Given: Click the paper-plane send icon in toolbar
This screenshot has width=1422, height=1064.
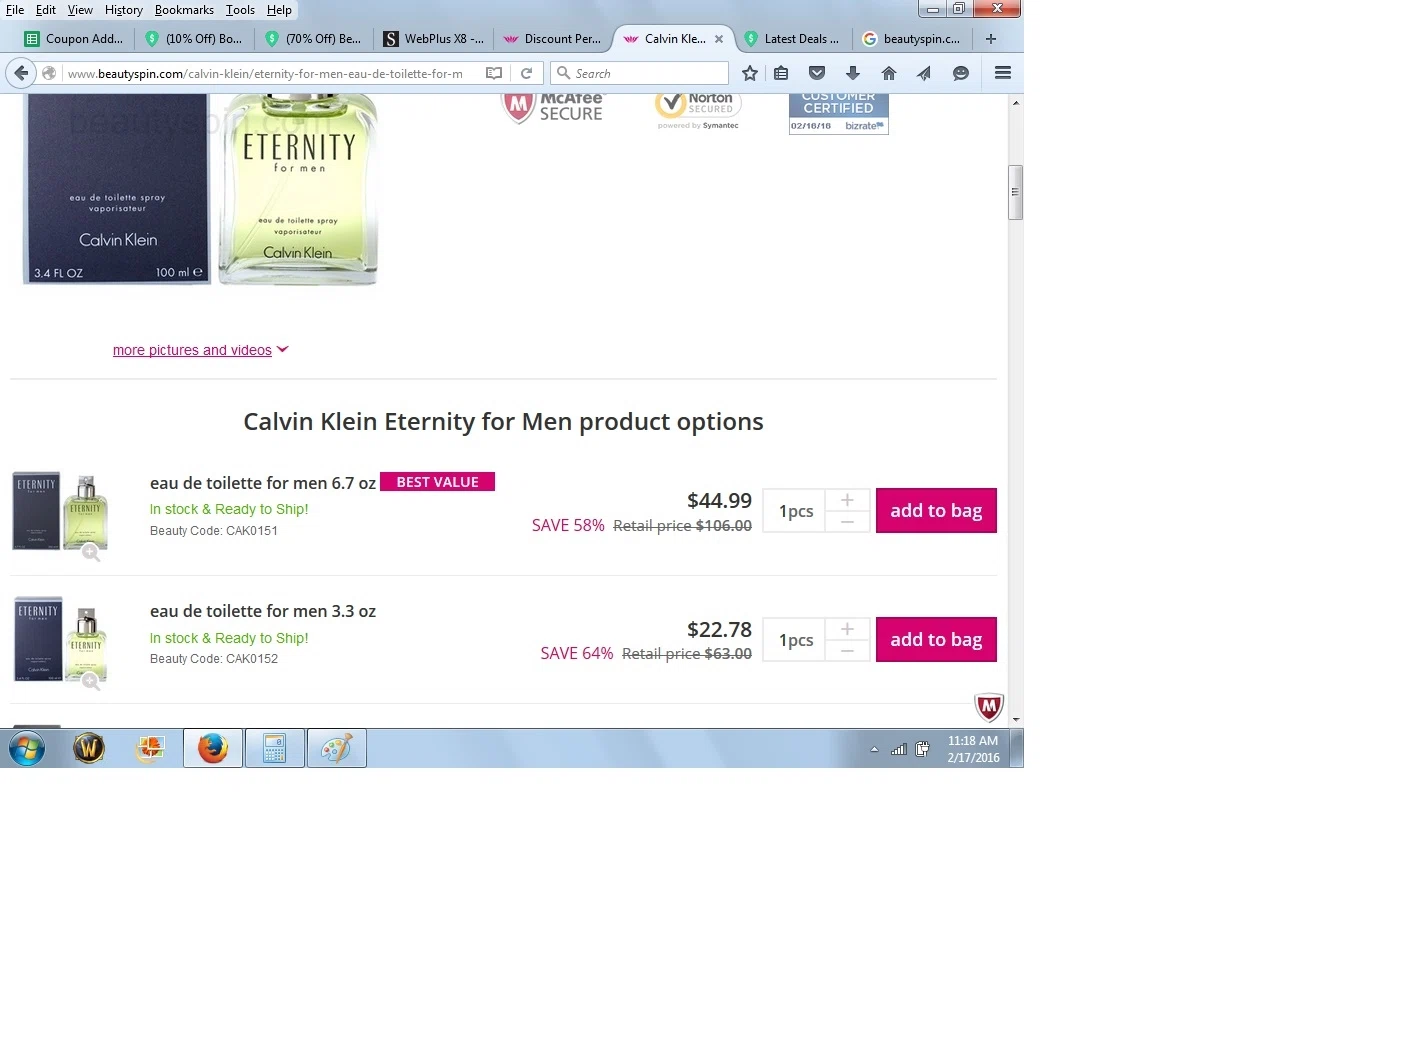Looking at the screenshot, I should tap(924, 73).
